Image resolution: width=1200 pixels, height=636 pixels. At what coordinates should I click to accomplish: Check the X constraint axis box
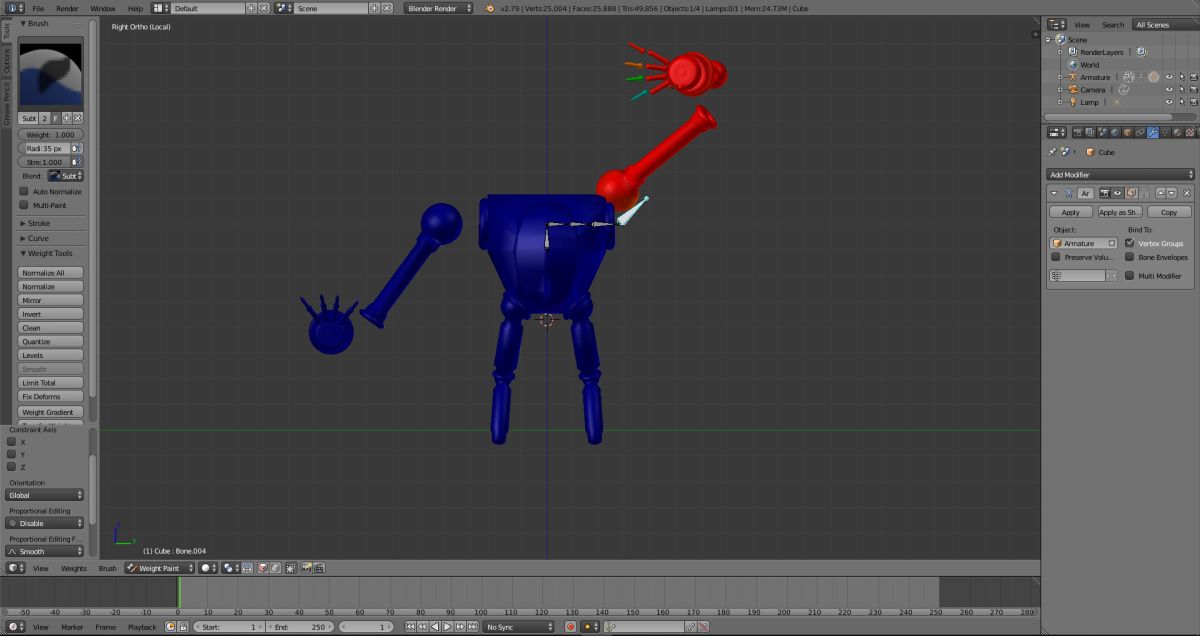point(12,441)
